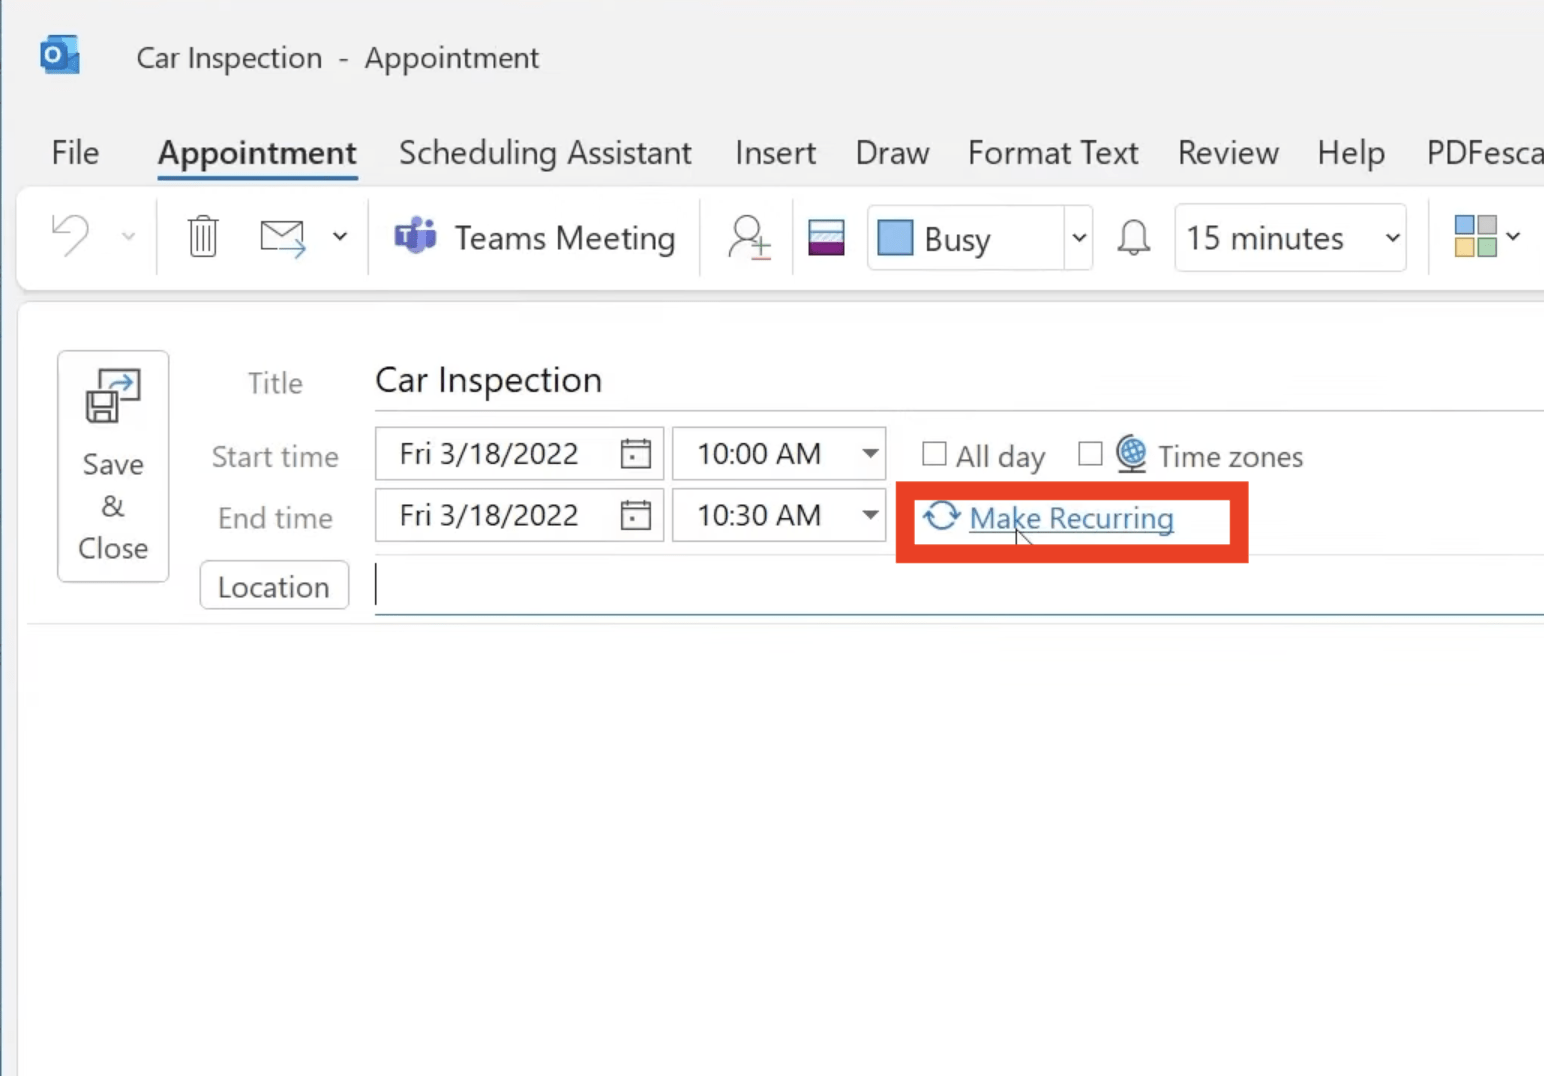Click the Make Recurring link
This screenshot has width=1544, height=1076.
click(x=1071, y=518)
